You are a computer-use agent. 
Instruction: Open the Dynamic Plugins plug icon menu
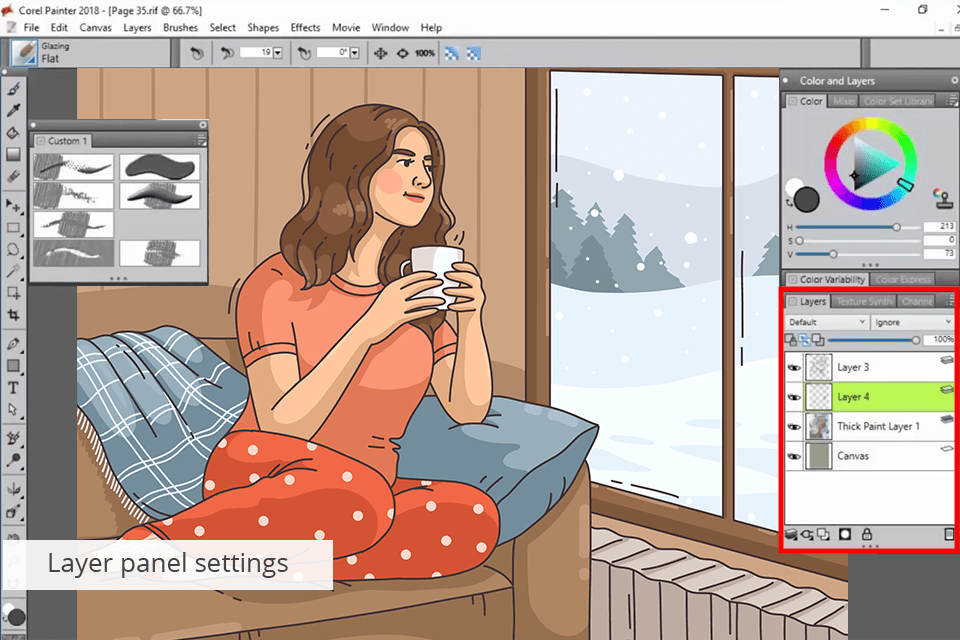click(x=807, y=535)
